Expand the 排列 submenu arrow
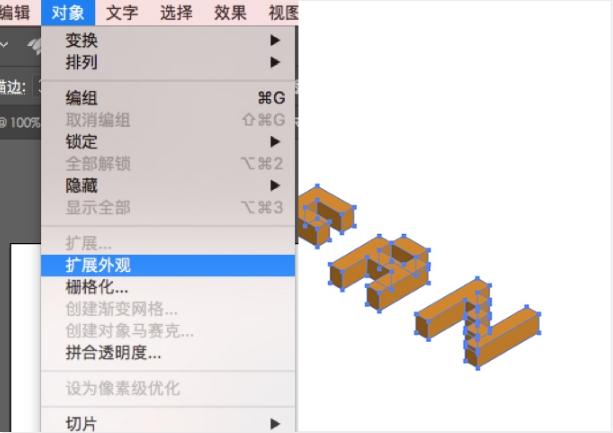Screen dimensions: 613x433 (x=275, y=62)
